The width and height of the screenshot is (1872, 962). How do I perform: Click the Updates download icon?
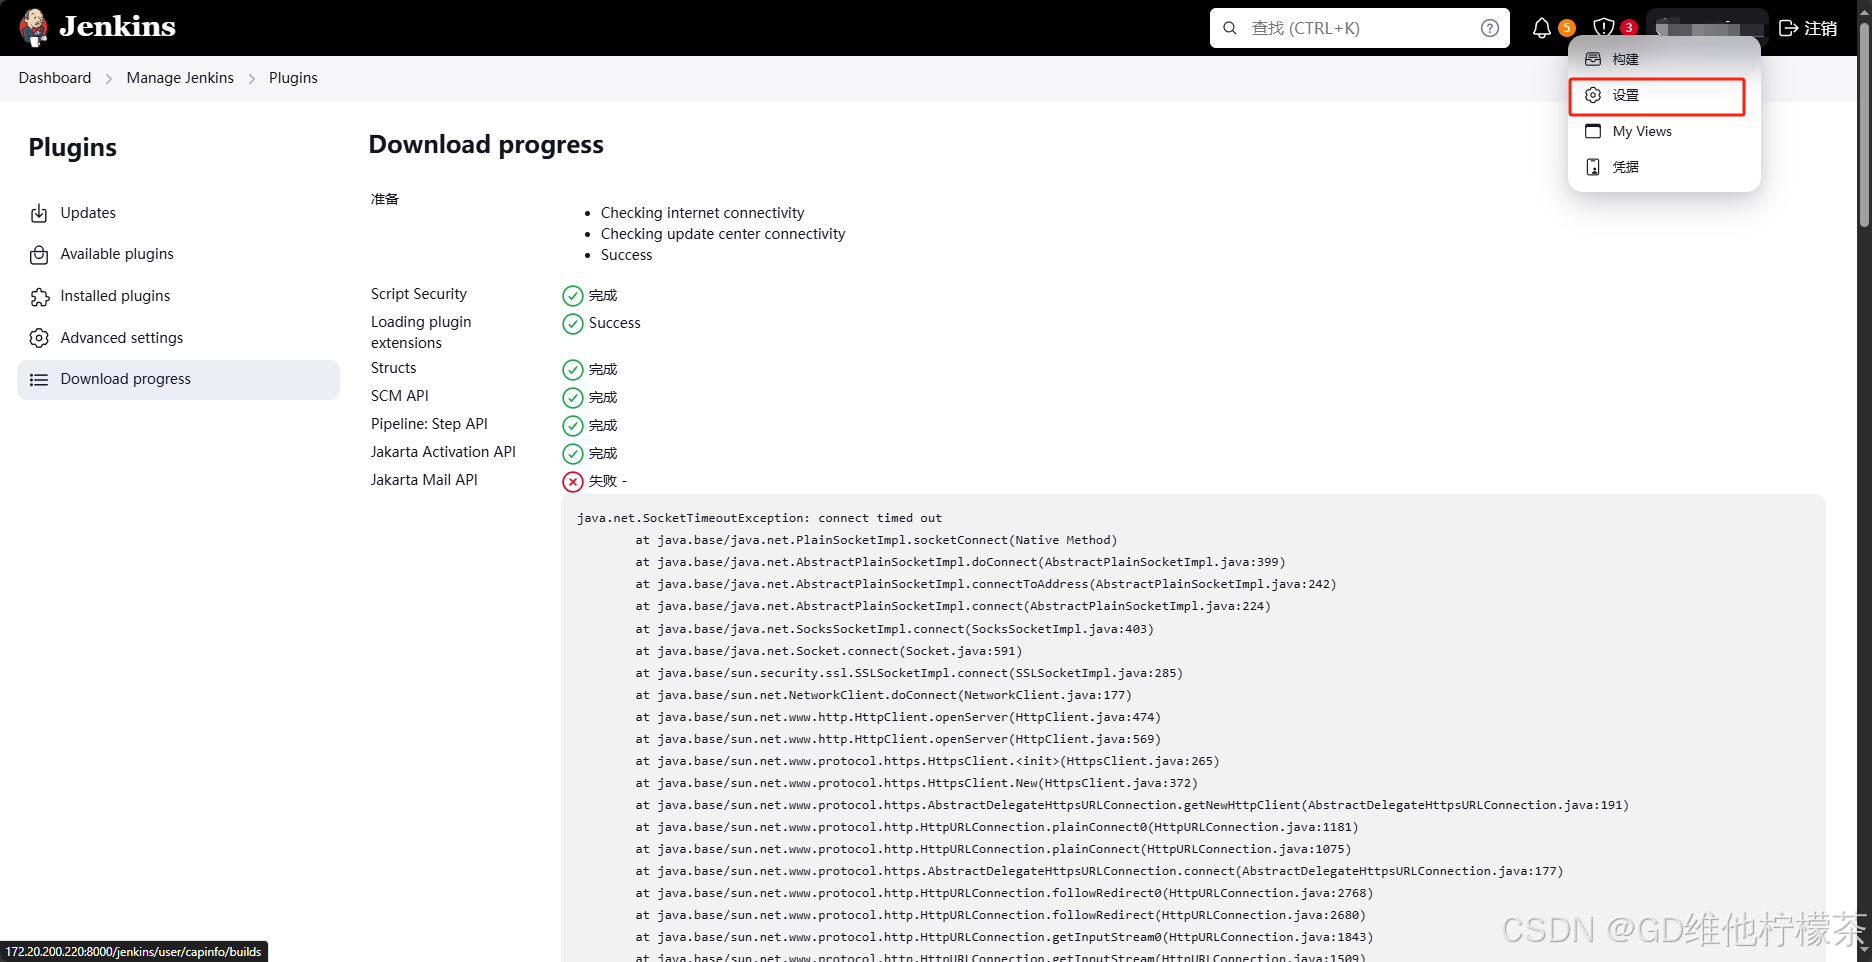(39, 213)
